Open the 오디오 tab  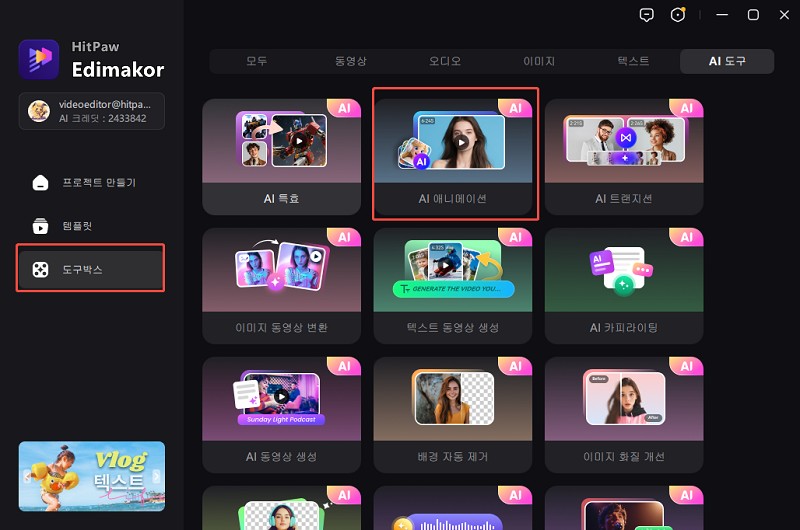click(x=445, y=61)
